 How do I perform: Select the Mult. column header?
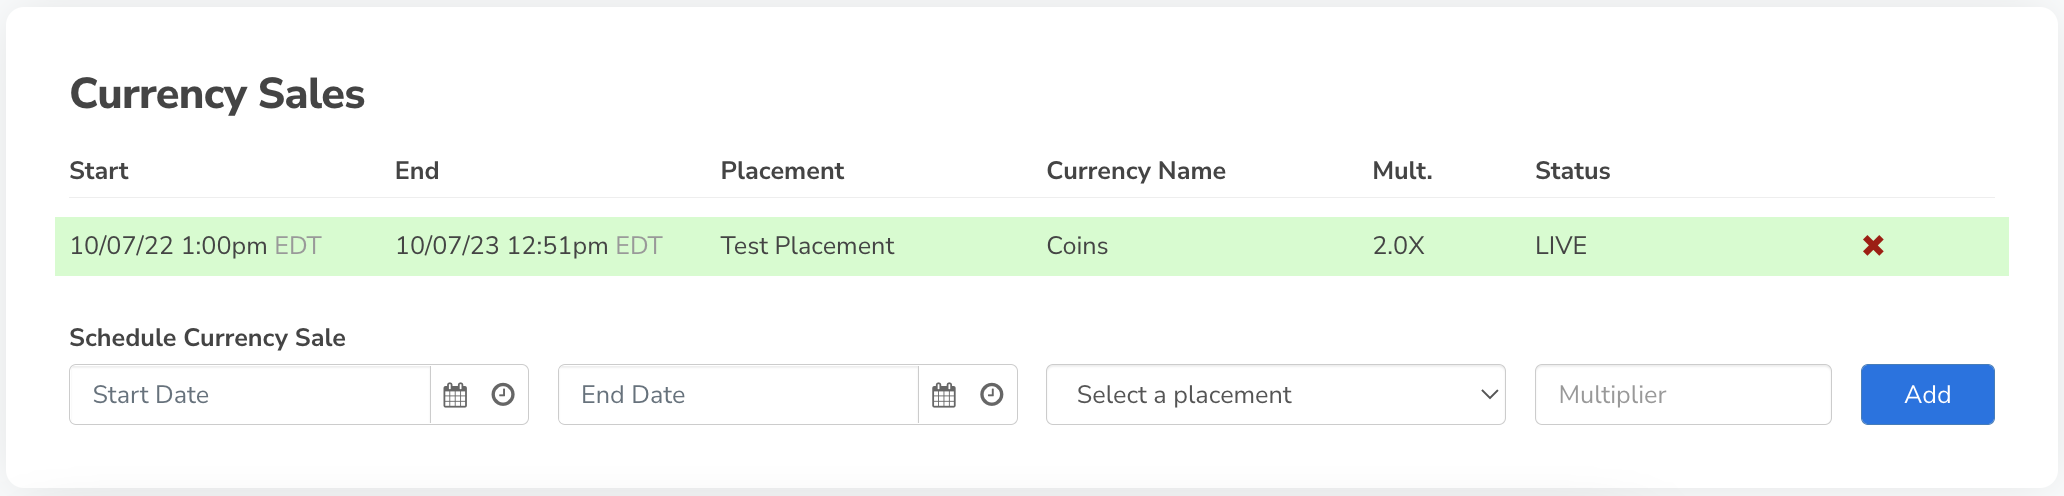[1402, 171]
